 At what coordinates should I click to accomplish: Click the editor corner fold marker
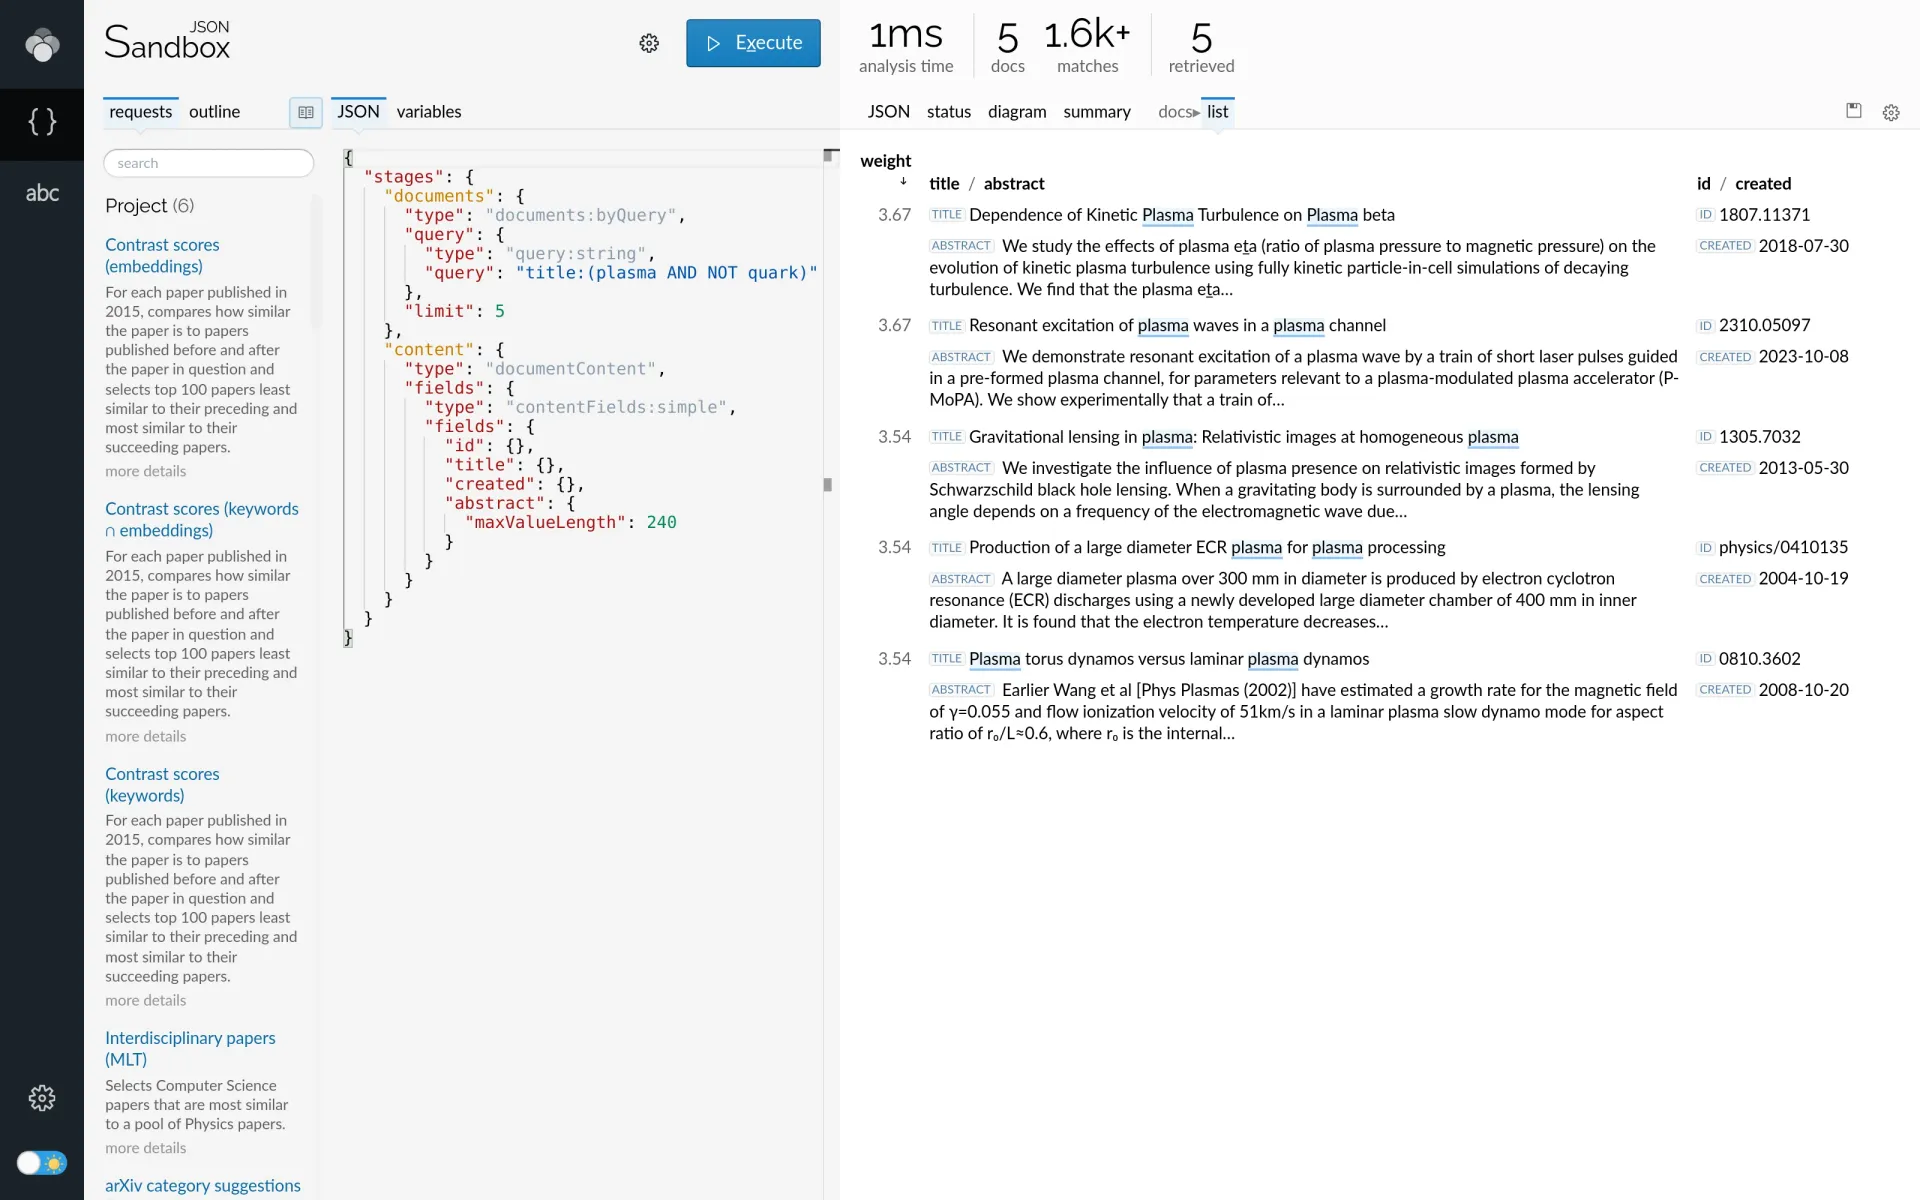[x=830, y=155]
